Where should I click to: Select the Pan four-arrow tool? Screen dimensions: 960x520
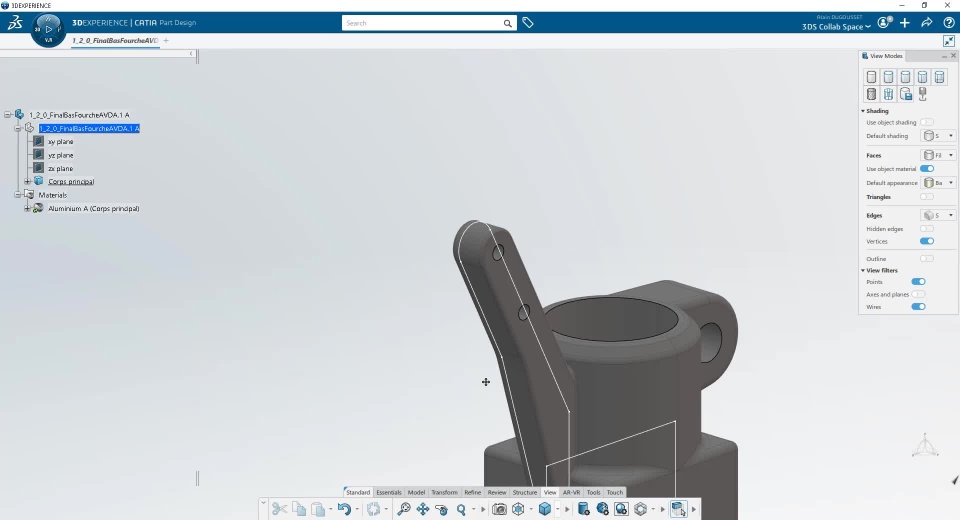(x=422, y=509)
